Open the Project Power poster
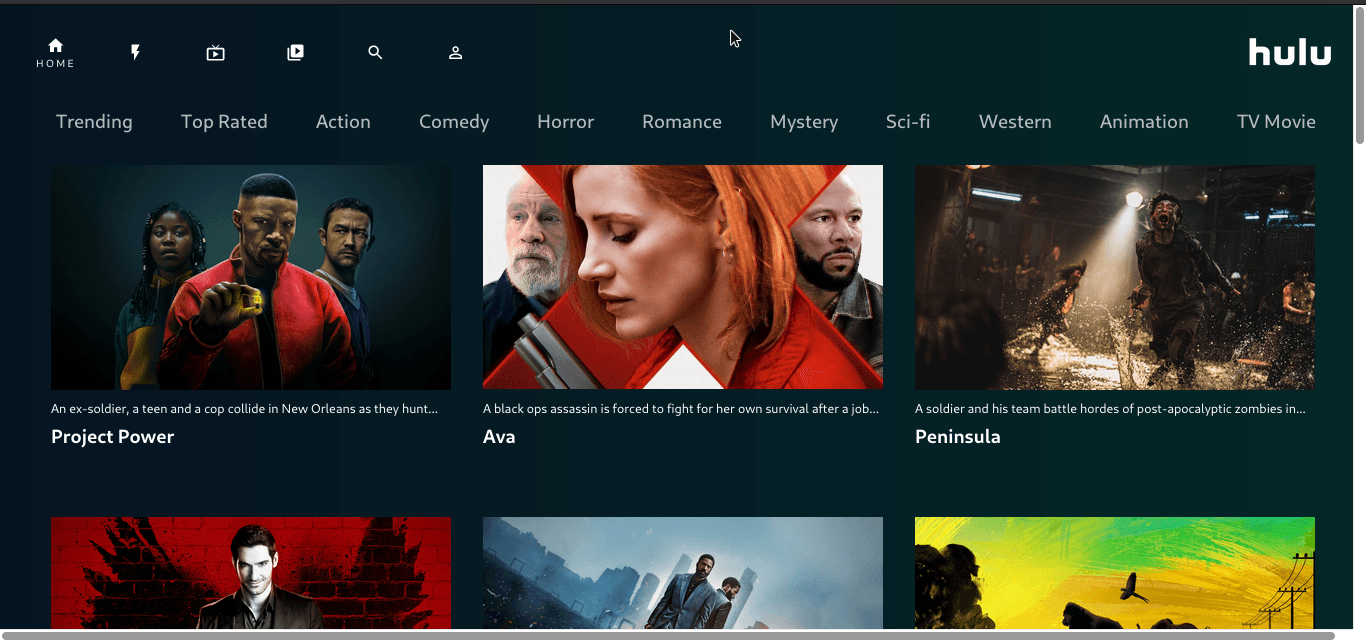Image resolution: width=1366 pixels, height=642 pixels. coord(251,277)
